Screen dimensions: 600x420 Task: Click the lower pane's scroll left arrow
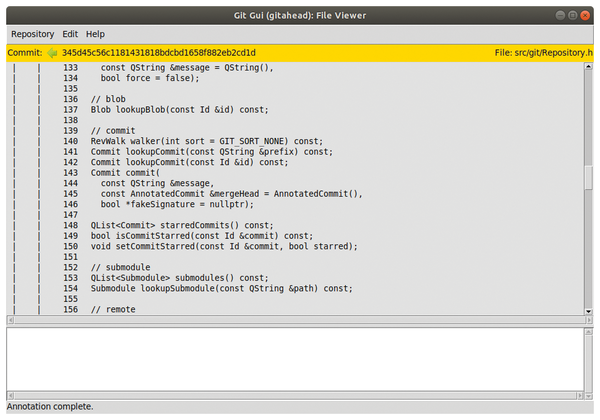(x=11, y=396)
